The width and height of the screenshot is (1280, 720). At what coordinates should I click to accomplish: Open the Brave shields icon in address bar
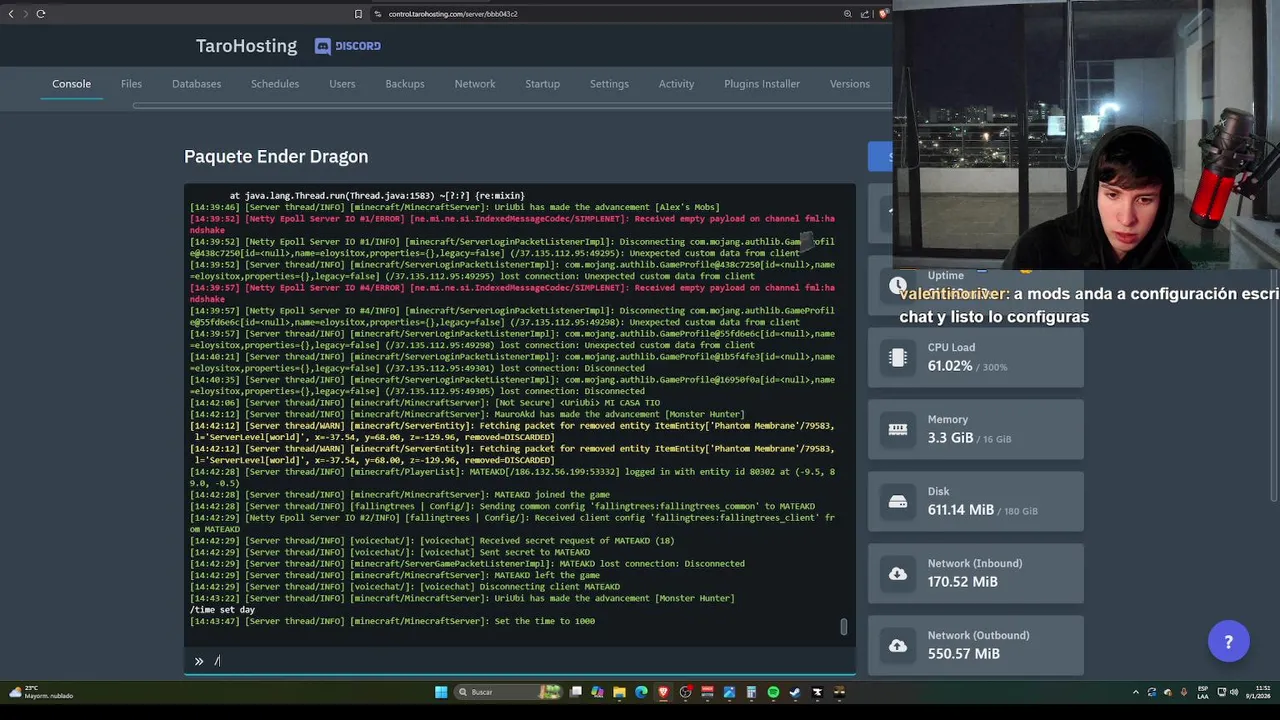click(883, 14)
